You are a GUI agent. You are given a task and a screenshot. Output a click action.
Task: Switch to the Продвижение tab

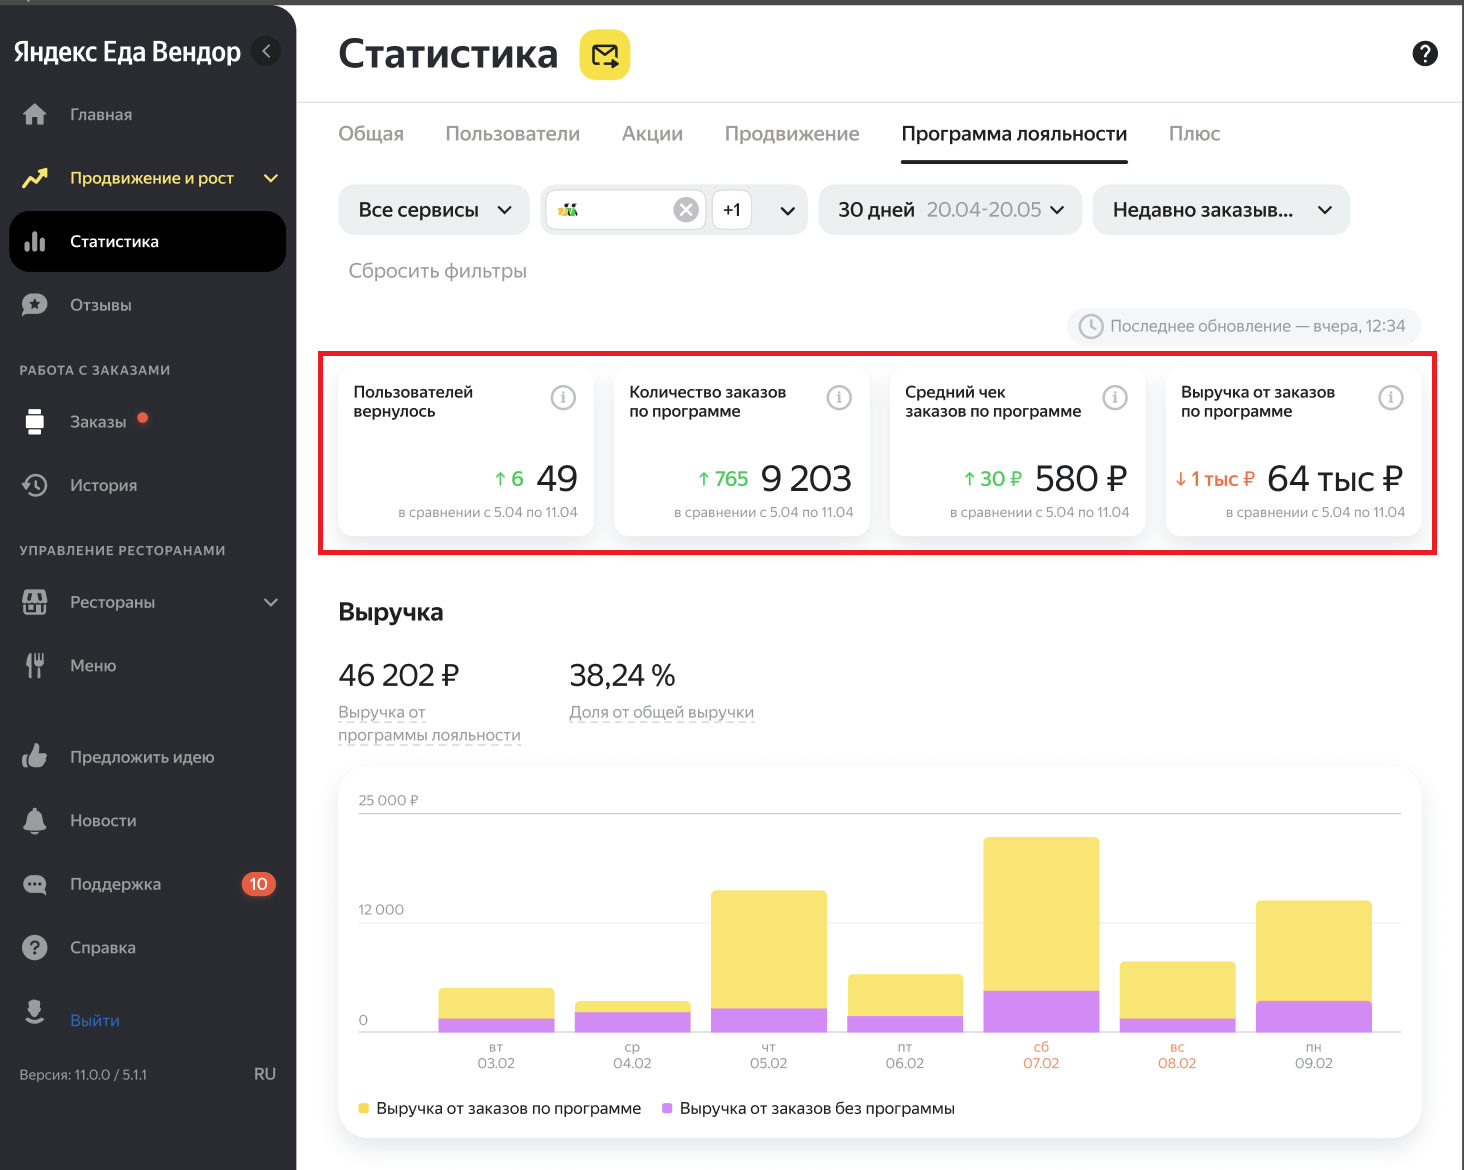click(791, 134)
